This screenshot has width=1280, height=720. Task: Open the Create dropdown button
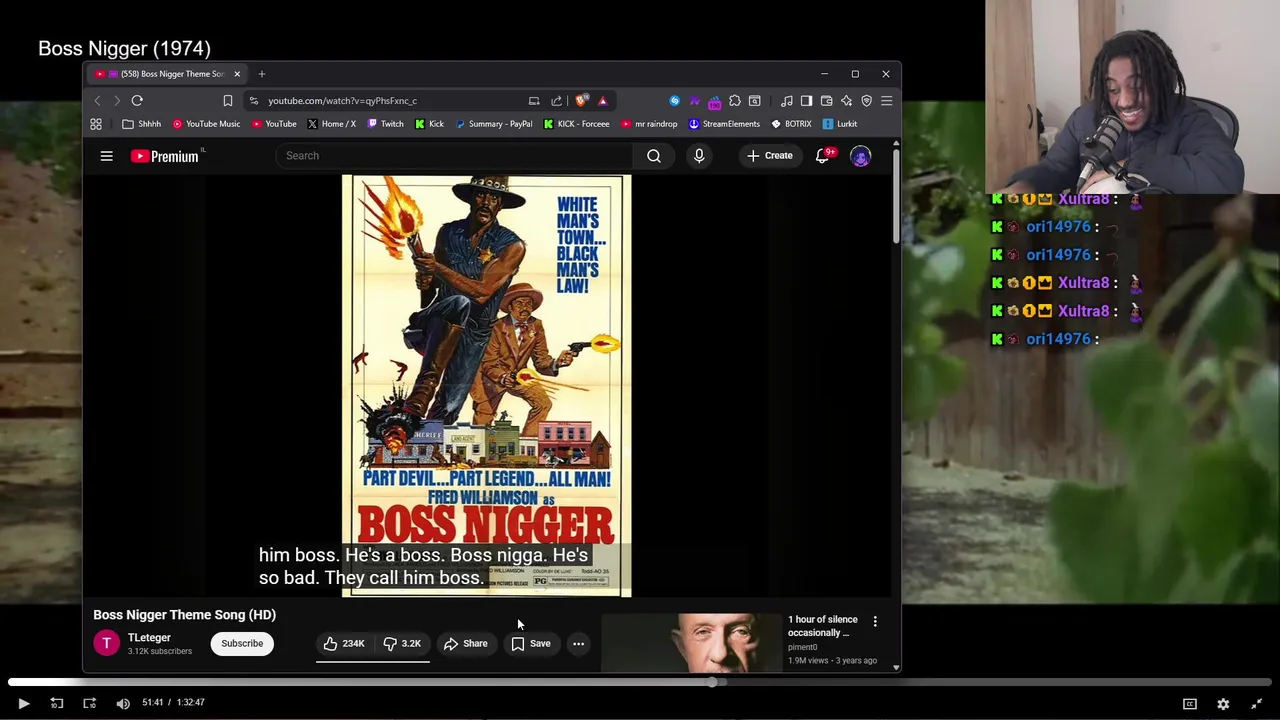(x=769, y=156)
